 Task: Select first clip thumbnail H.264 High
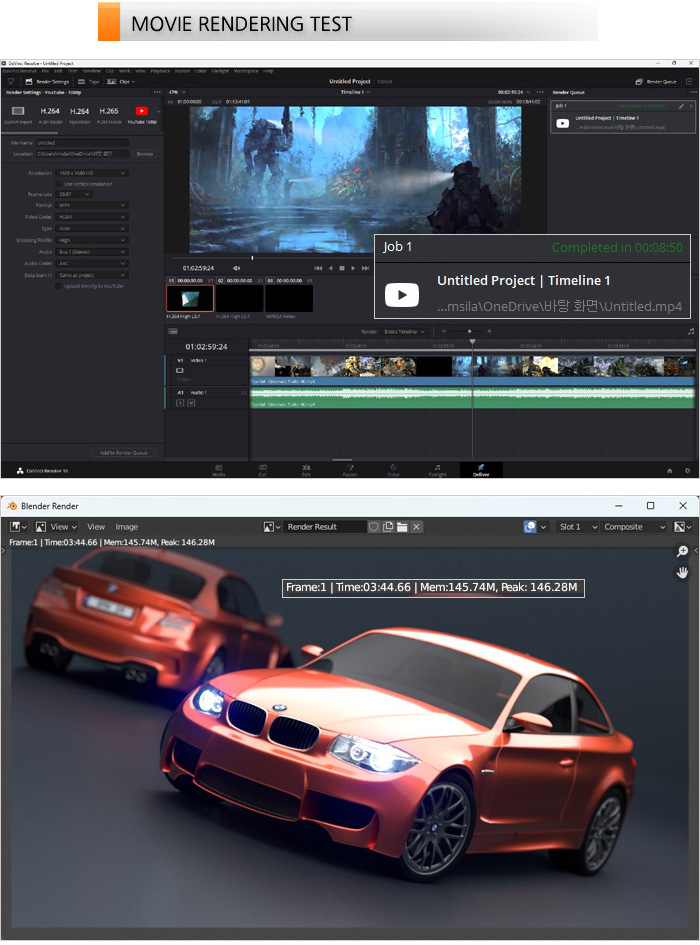[190, 298]
